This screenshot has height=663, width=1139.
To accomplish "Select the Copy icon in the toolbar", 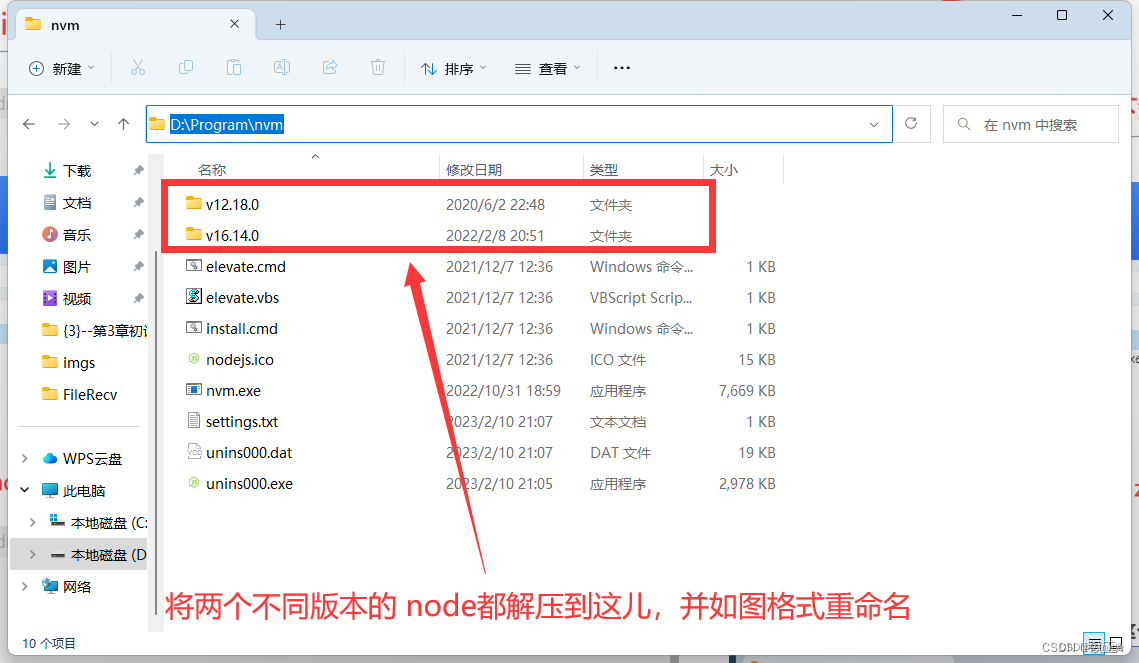I will pyautogui.click(x=186, y=67).
